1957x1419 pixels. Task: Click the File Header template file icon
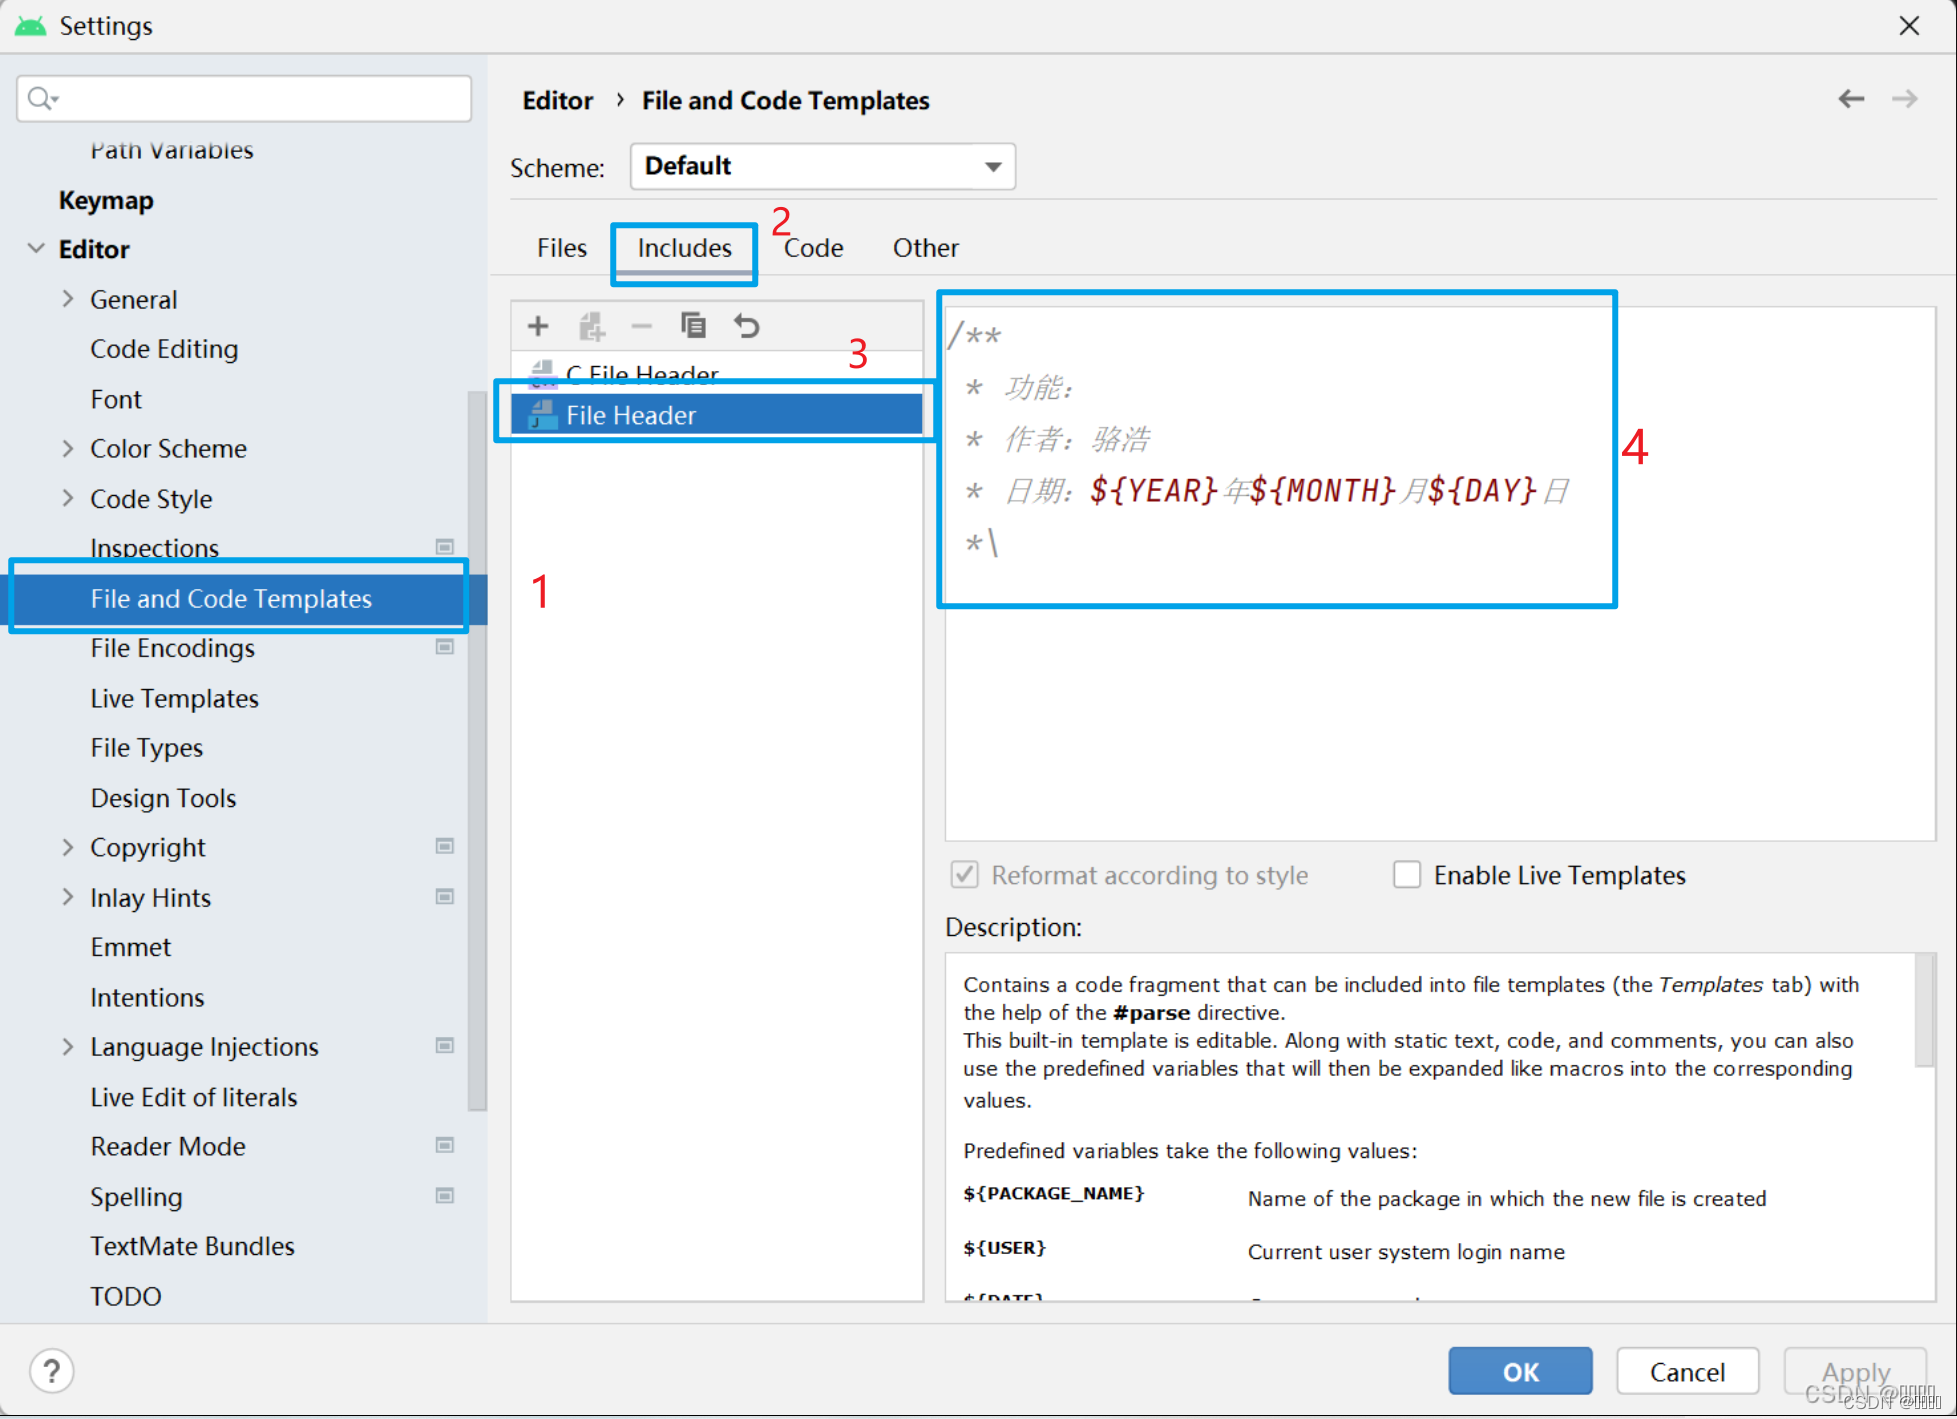click(542, 414)
